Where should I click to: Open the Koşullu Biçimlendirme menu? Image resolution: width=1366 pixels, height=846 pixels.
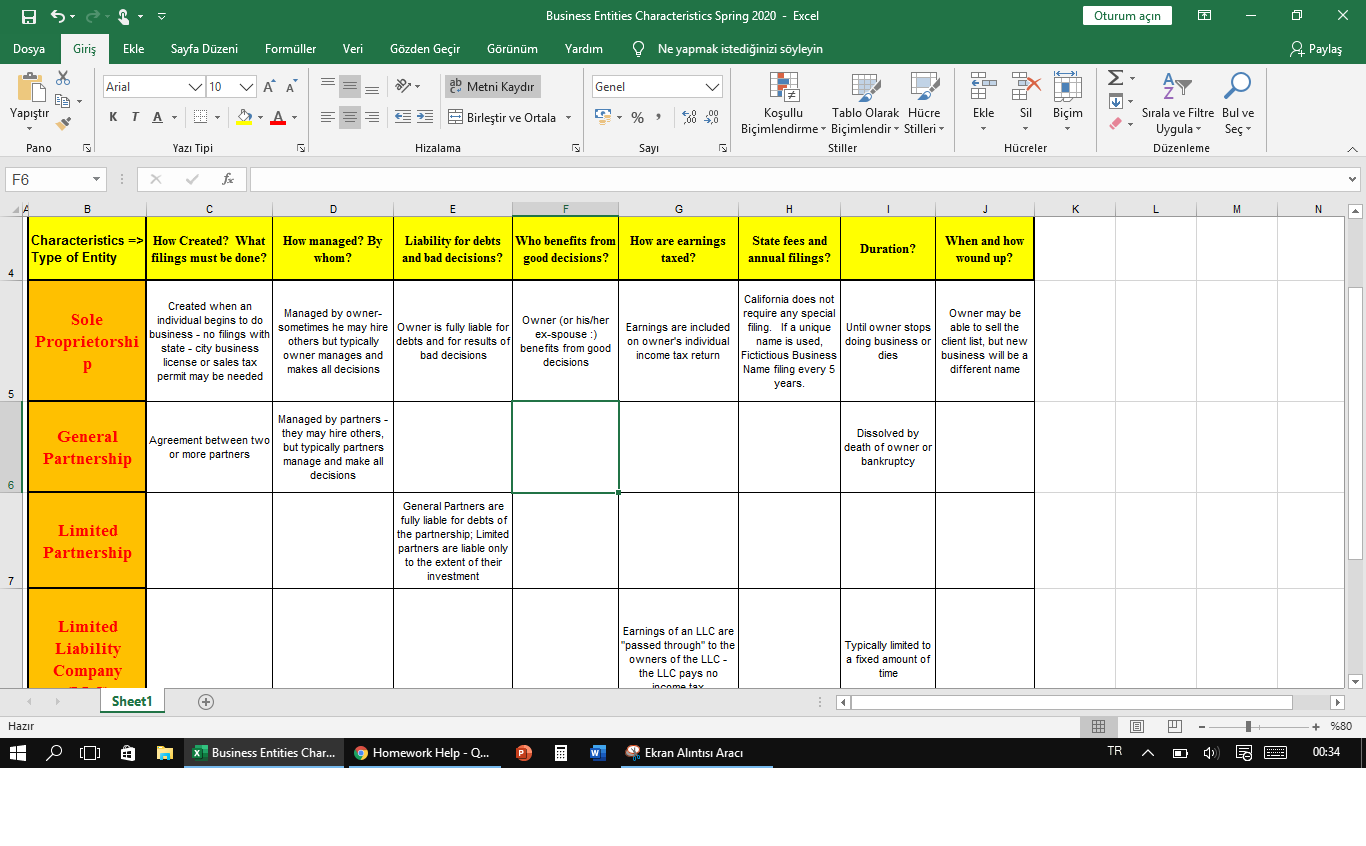click(784, 105)
